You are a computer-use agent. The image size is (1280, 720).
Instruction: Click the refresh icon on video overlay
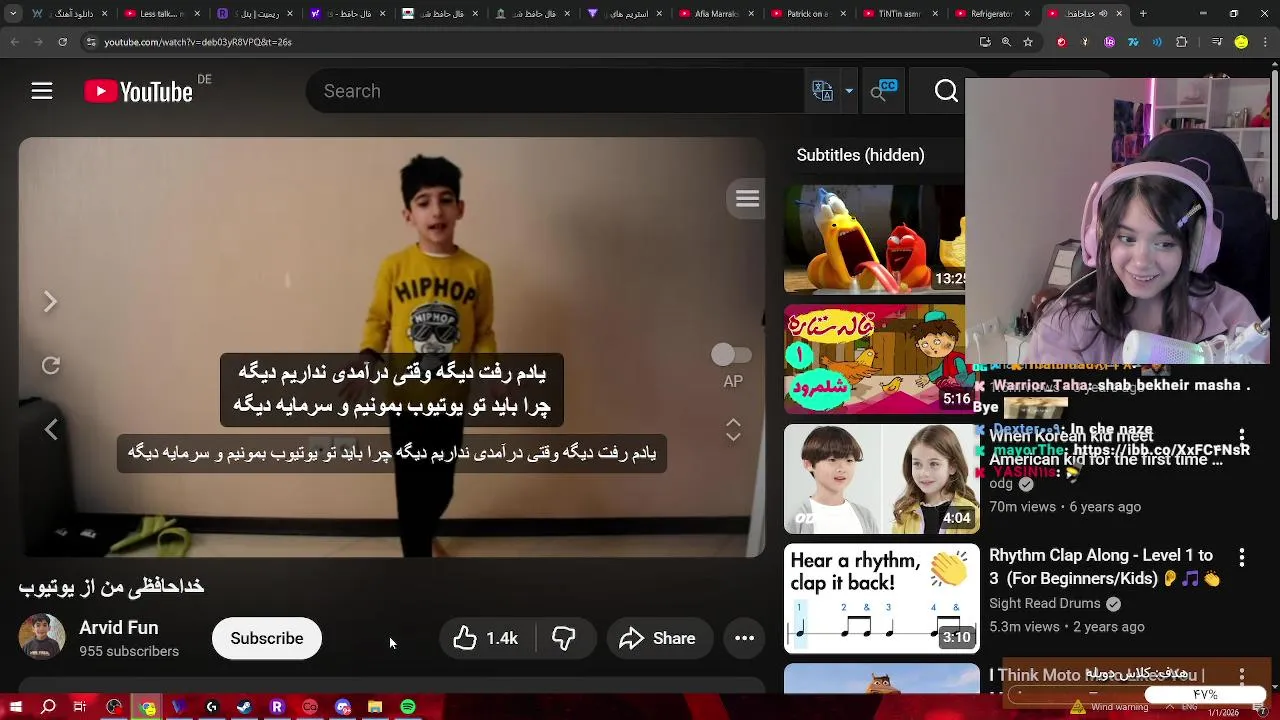[x=50, y=366]
